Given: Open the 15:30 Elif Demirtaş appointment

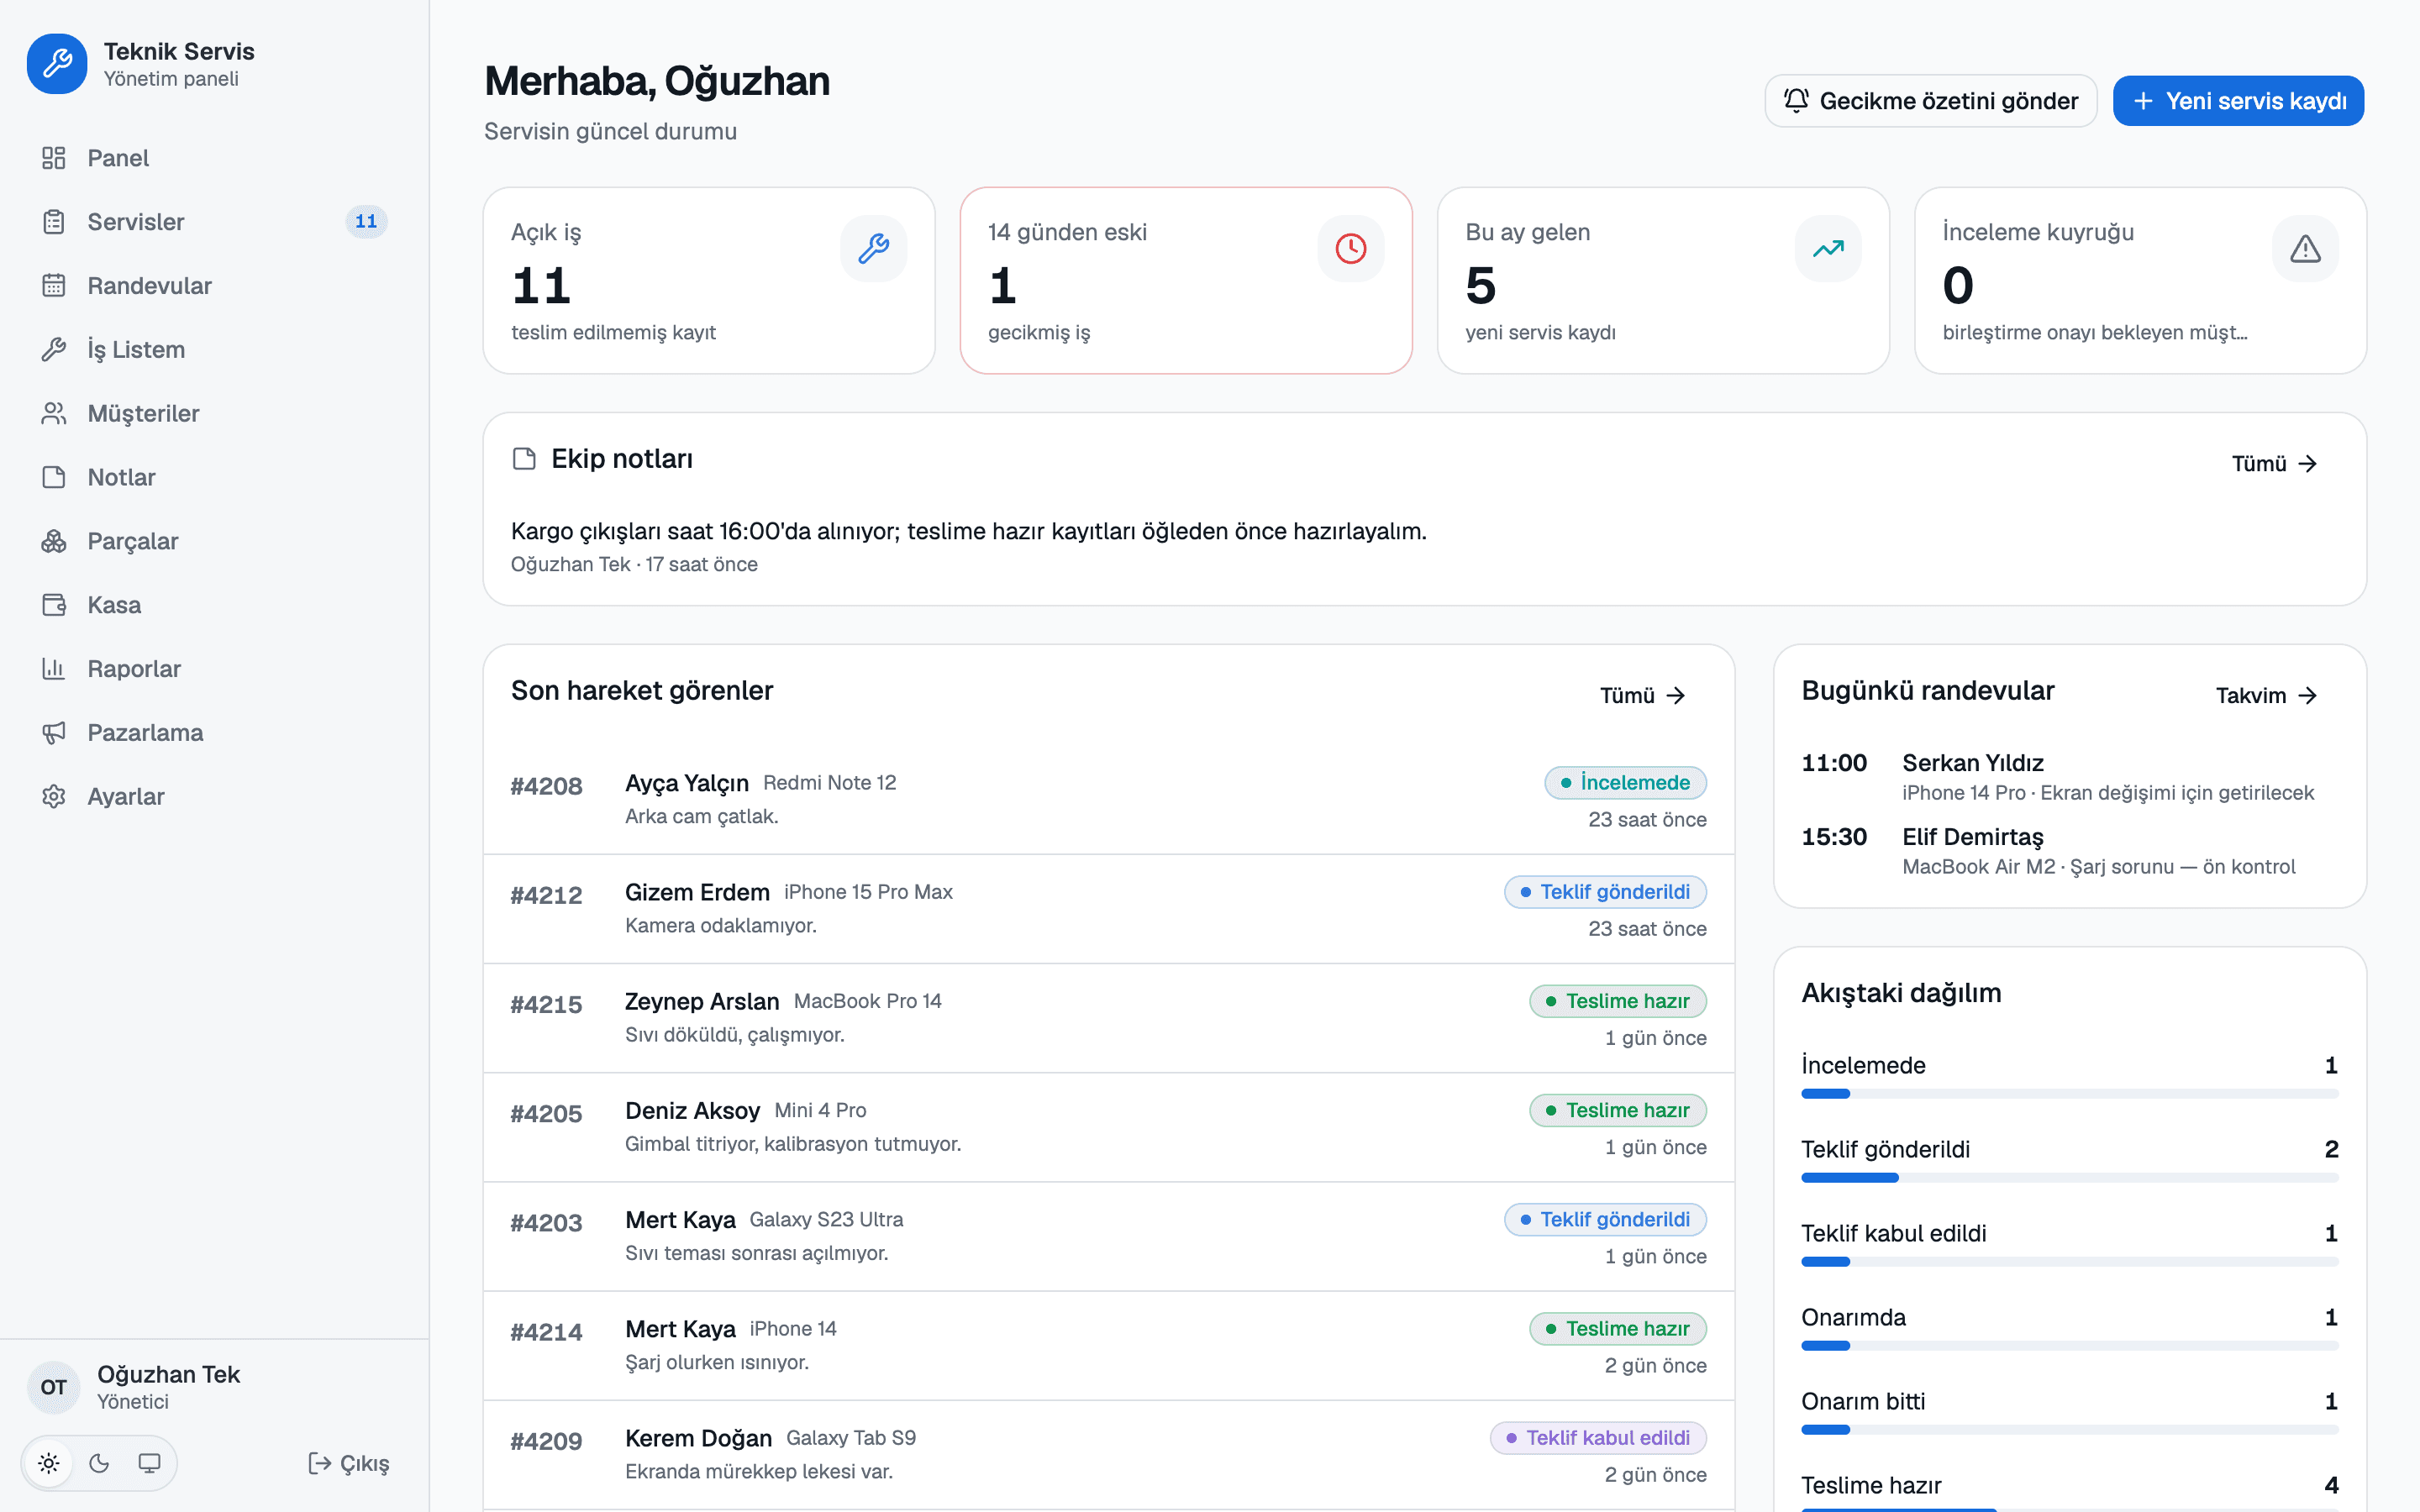Looking at the screenshot, I should (x=2069, y=851).
